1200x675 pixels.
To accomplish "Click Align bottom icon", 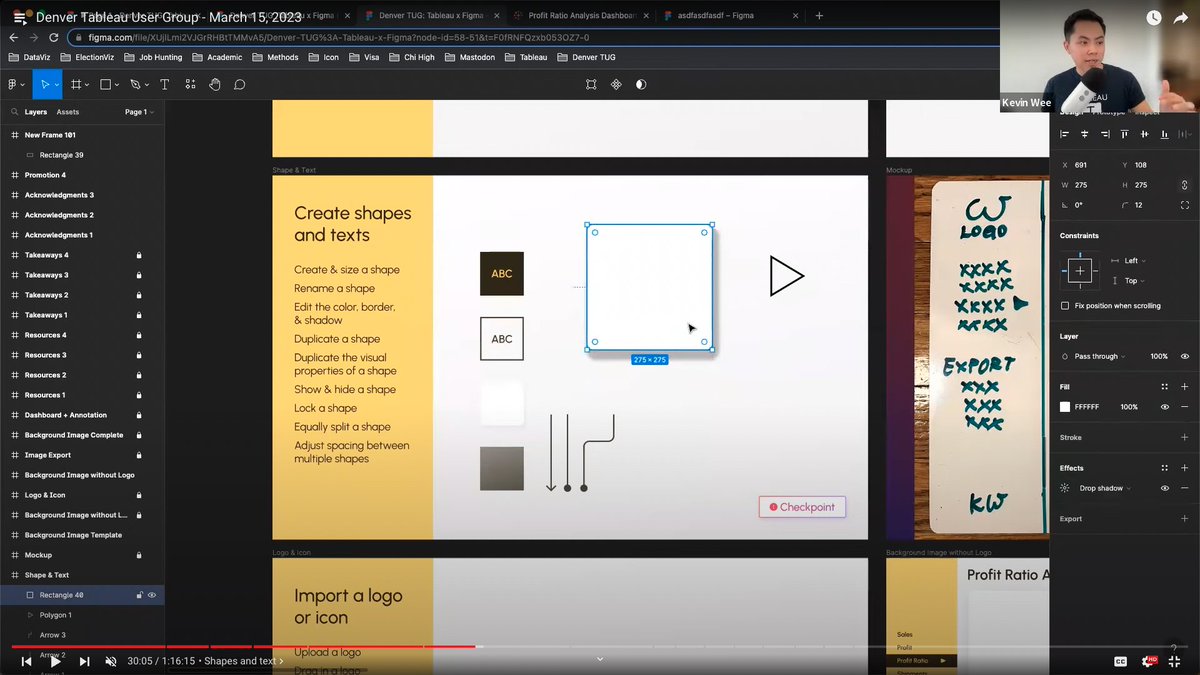I will [1164, 133].
